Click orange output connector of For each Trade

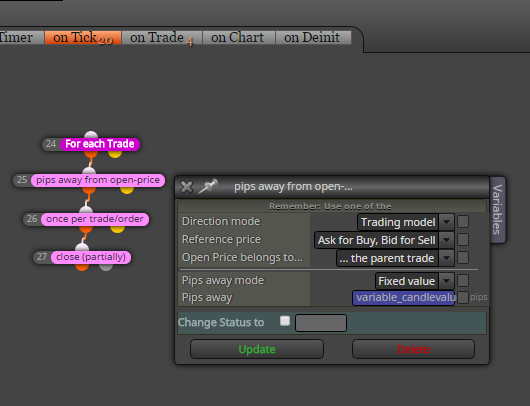point(91,154)
